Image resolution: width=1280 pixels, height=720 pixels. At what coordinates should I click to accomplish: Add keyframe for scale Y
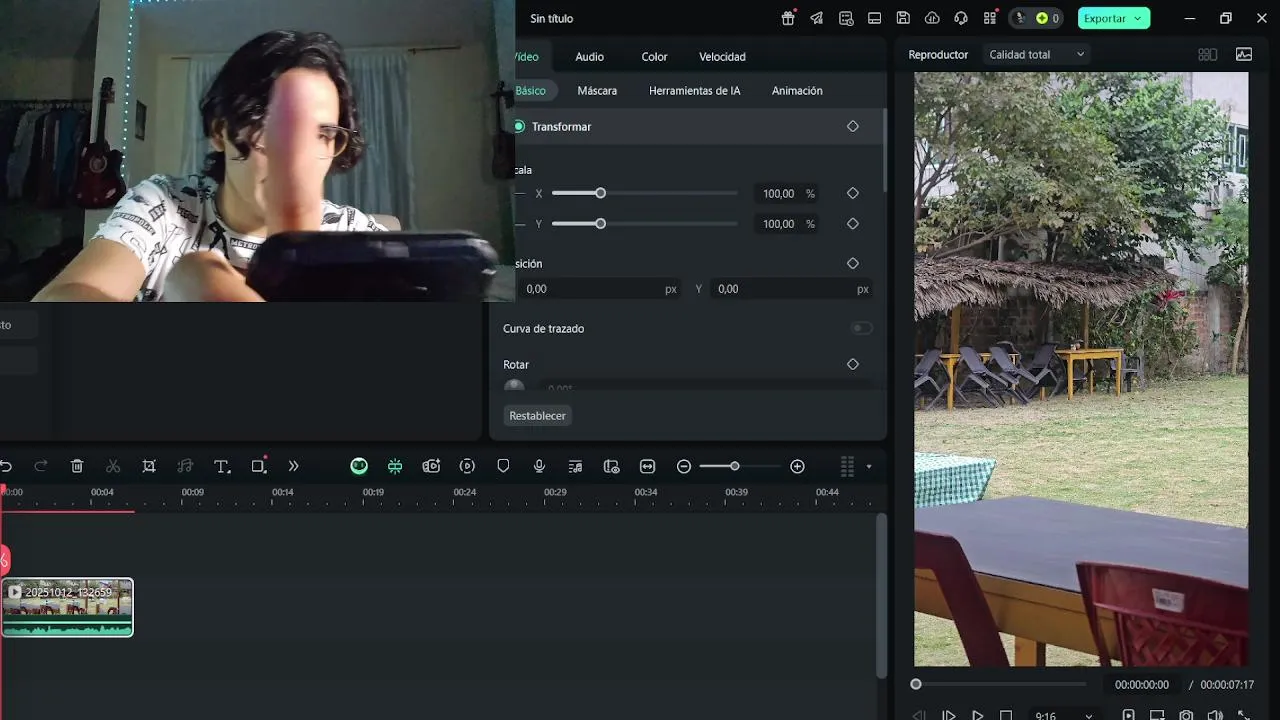click(x=853, y=224)
